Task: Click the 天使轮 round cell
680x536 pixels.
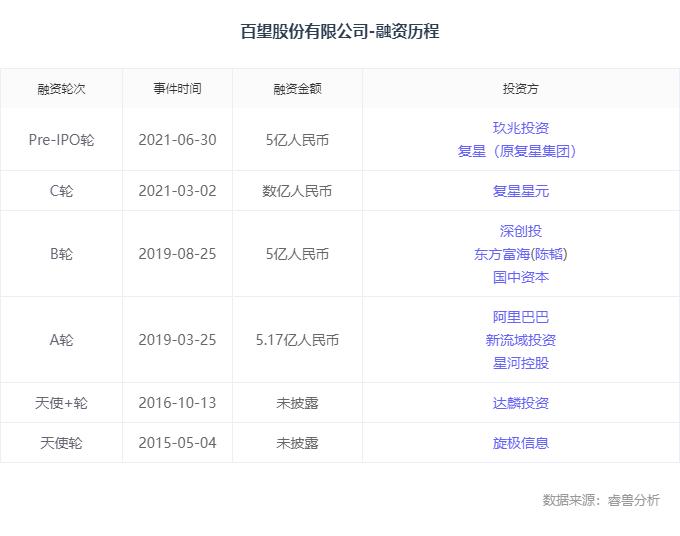Action: pos(61,443)
